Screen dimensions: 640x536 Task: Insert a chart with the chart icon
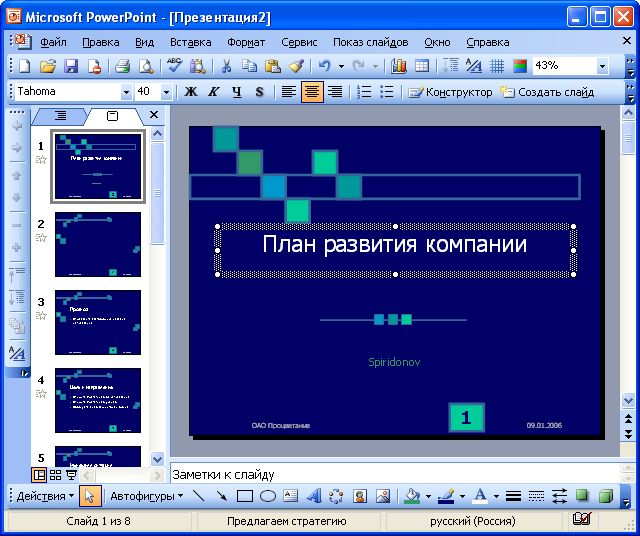tap(399, 66)
